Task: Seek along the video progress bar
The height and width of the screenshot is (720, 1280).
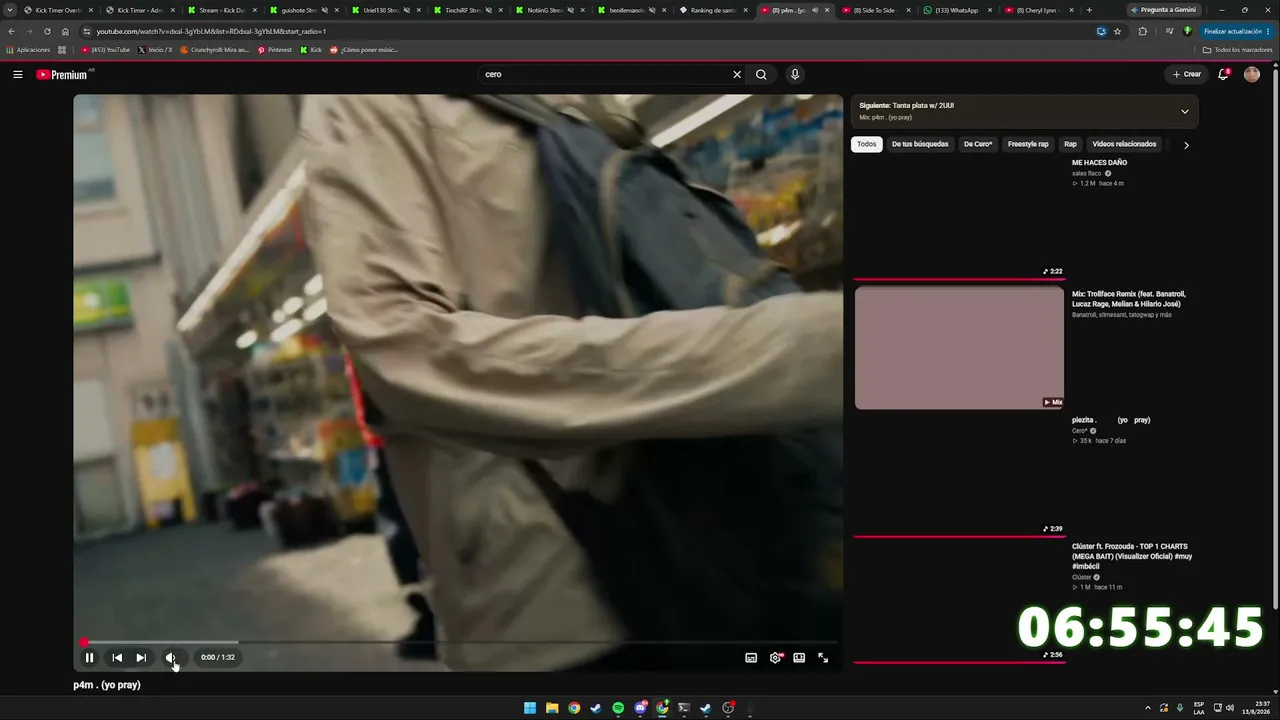Action: click(458, 642)
